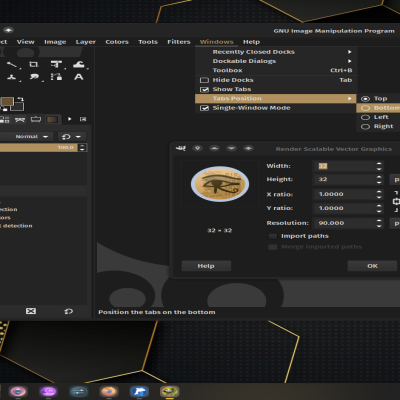Open the Tools menu

point(148,42)
